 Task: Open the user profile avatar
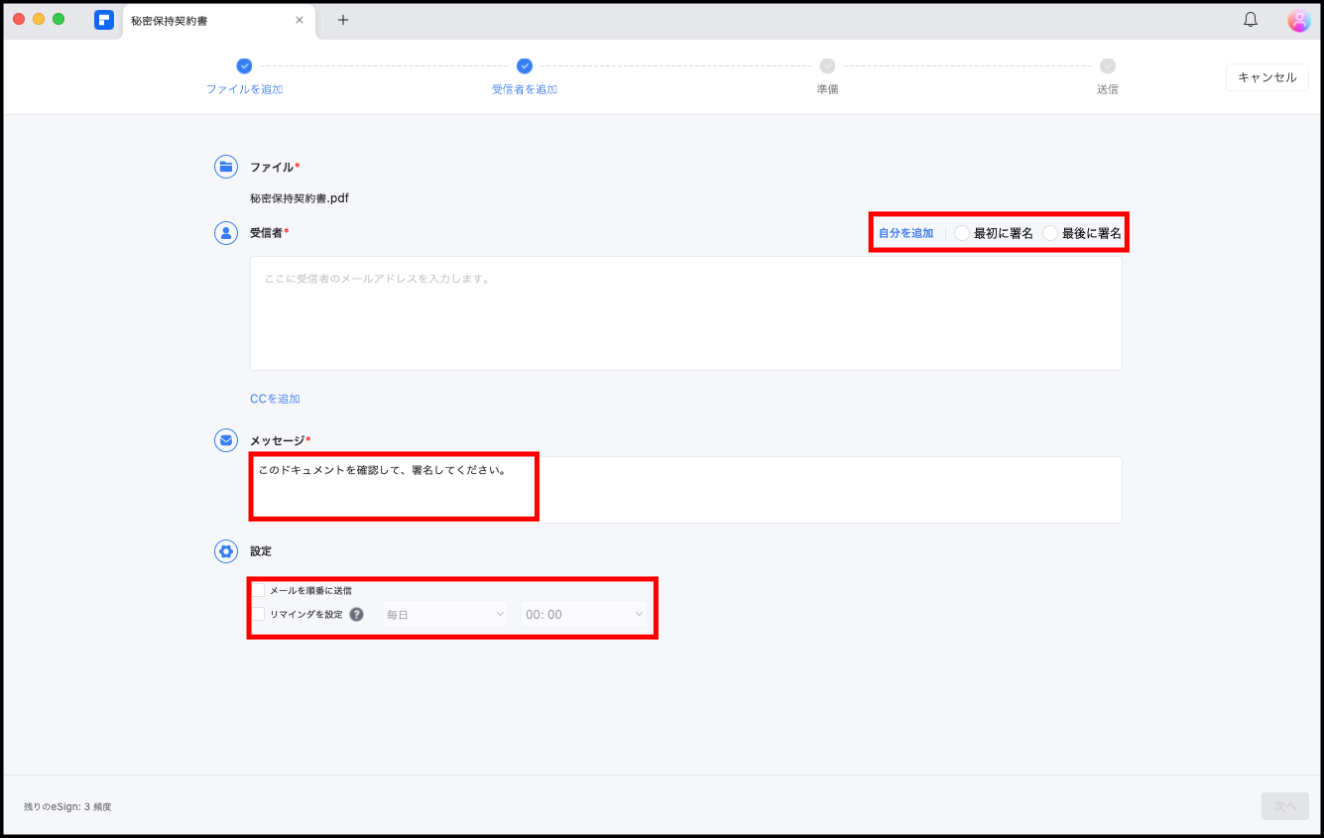click(x=1298, y=20)
